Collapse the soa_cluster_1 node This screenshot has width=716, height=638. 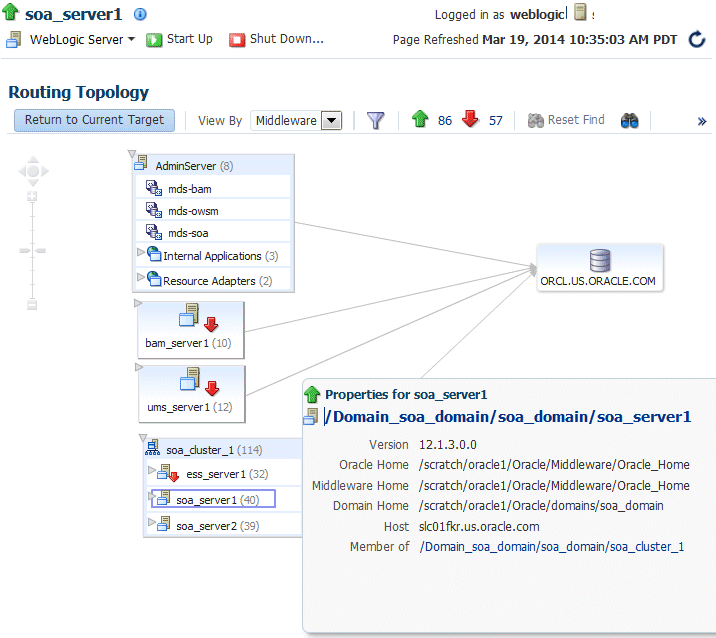(x=143, y=438)
